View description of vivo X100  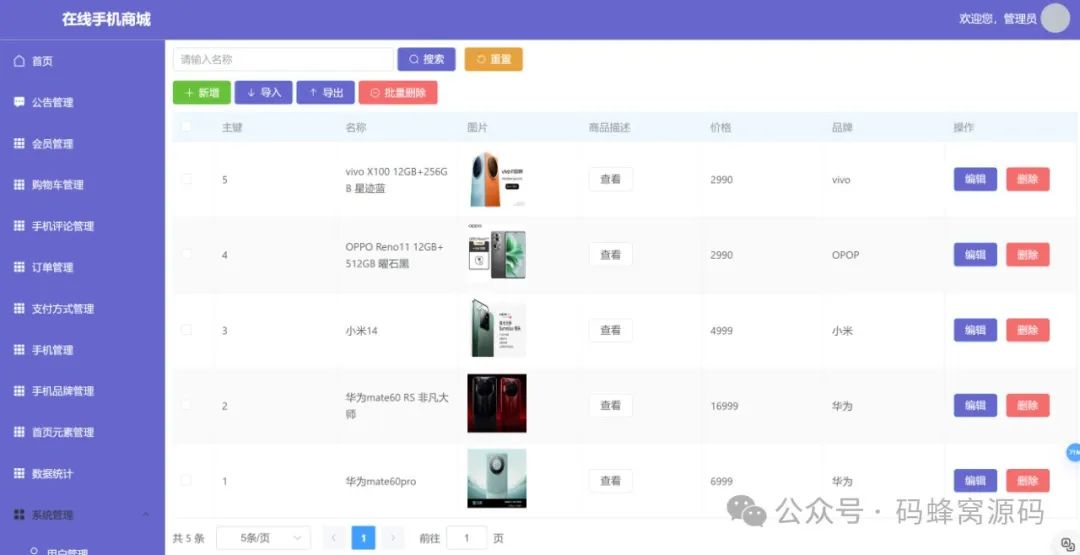point(610,179)
